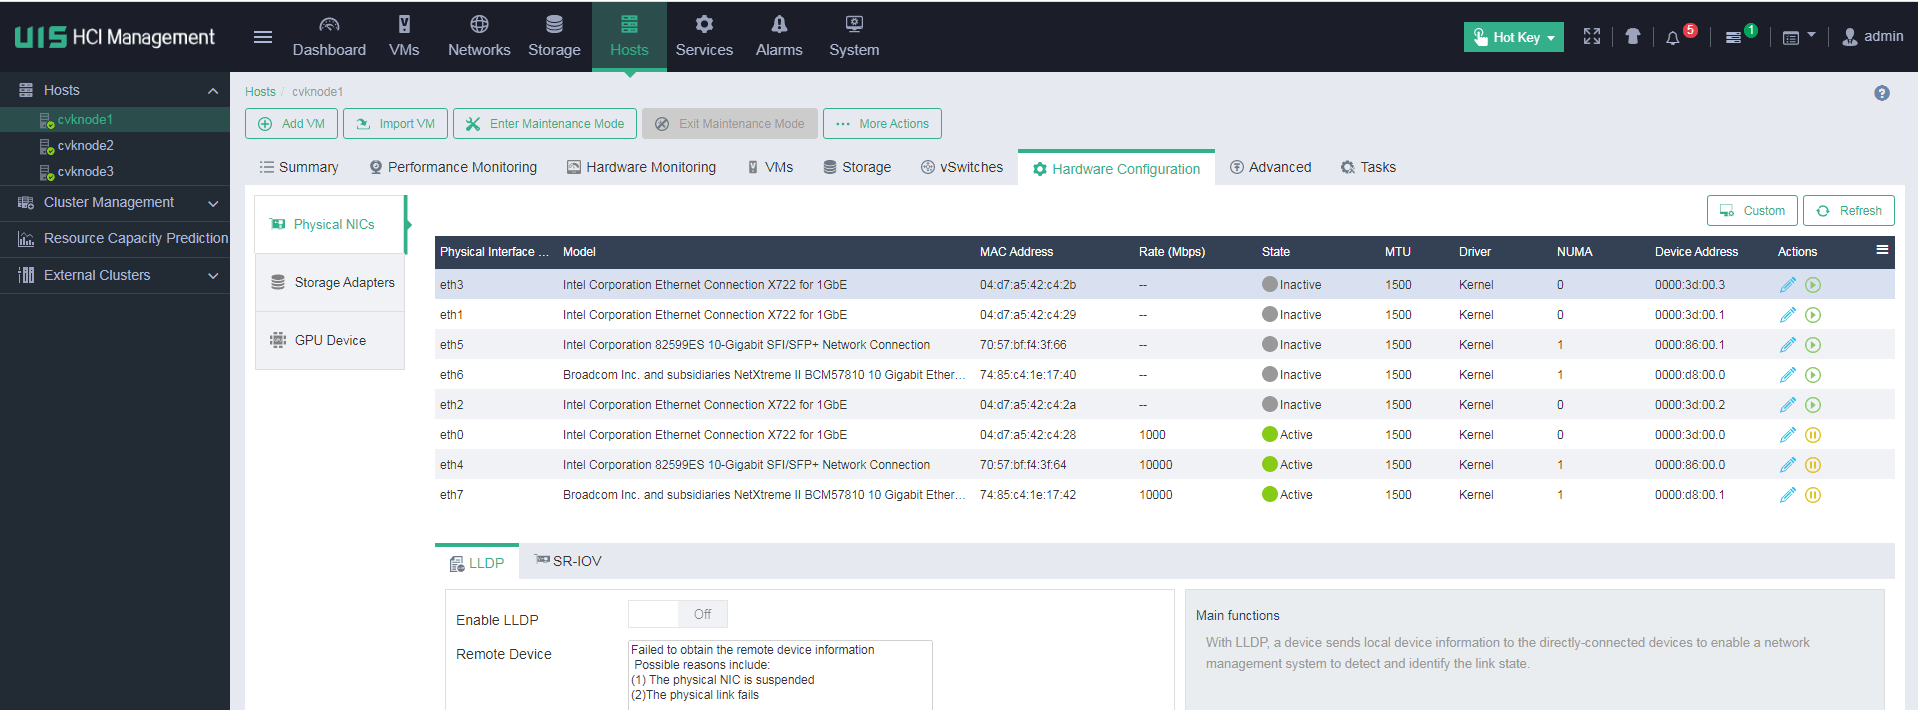
Task: Open the admin user menu
Action: click(x=1872, y=37)
